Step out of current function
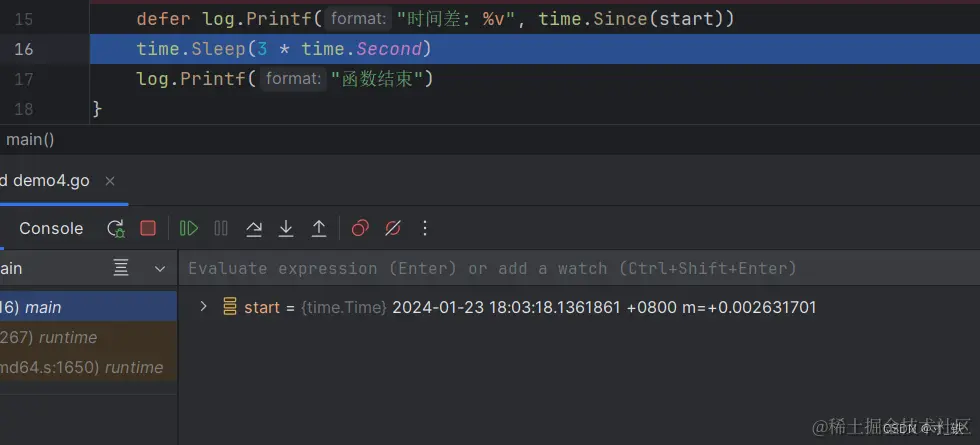Screen dimensions: 980x445 pos(319,229)
